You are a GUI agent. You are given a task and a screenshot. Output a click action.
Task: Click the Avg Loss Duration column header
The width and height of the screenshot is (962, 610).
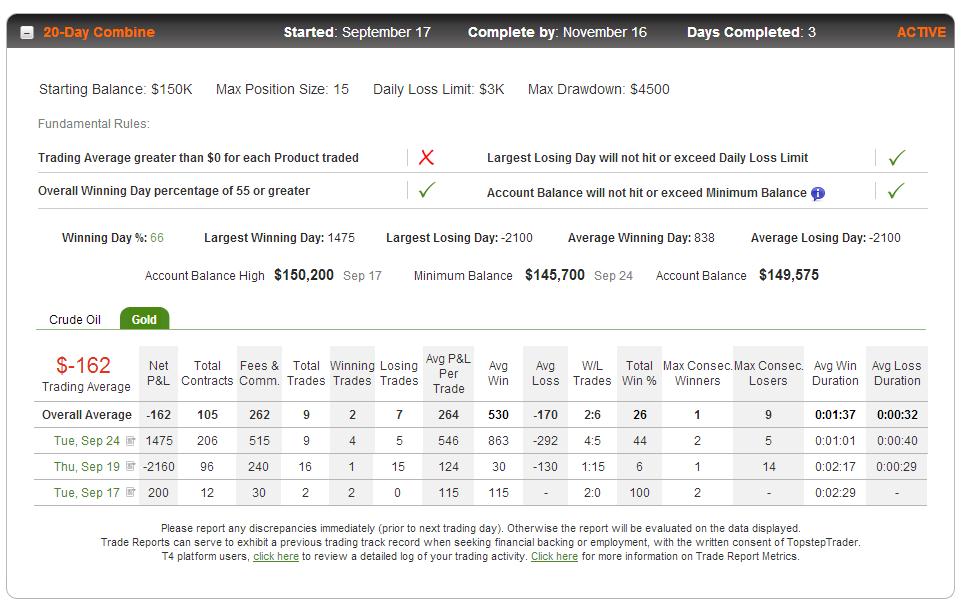(897, 373)
